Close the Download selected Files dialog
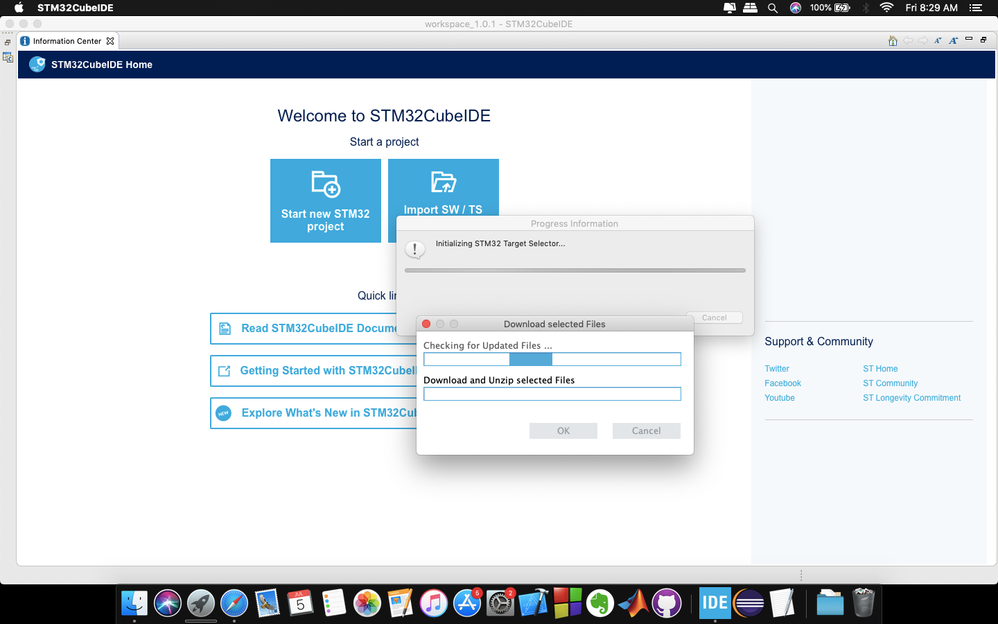The width and height of the screenshot is (998, 624). pyautogui.click(x=426, y=324)
